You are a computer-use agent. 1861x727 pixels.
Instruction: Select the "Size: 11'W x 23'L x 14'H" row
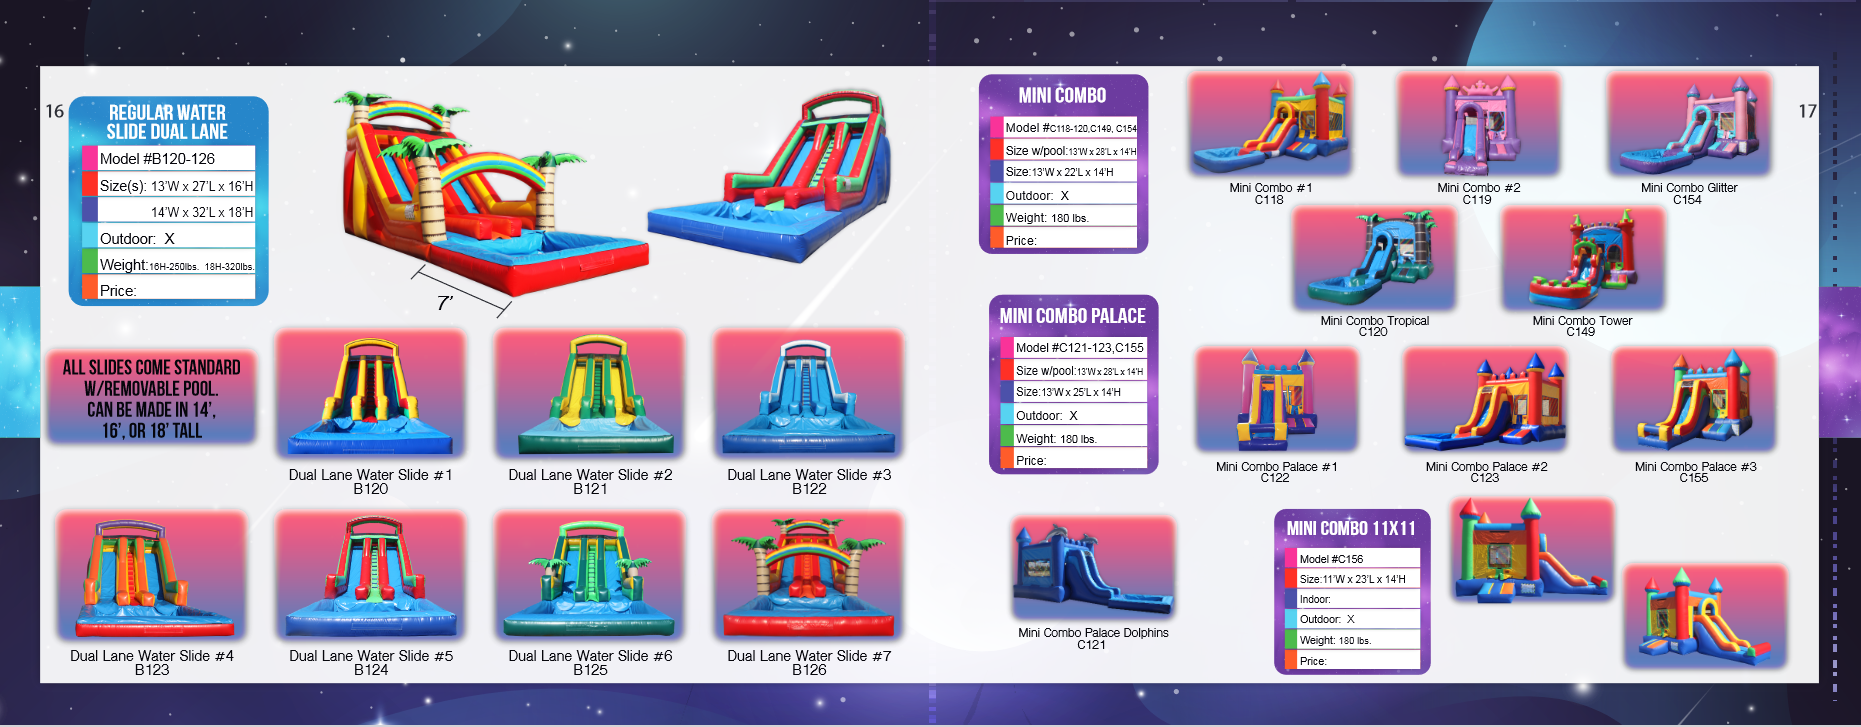tap(1353, 578)
